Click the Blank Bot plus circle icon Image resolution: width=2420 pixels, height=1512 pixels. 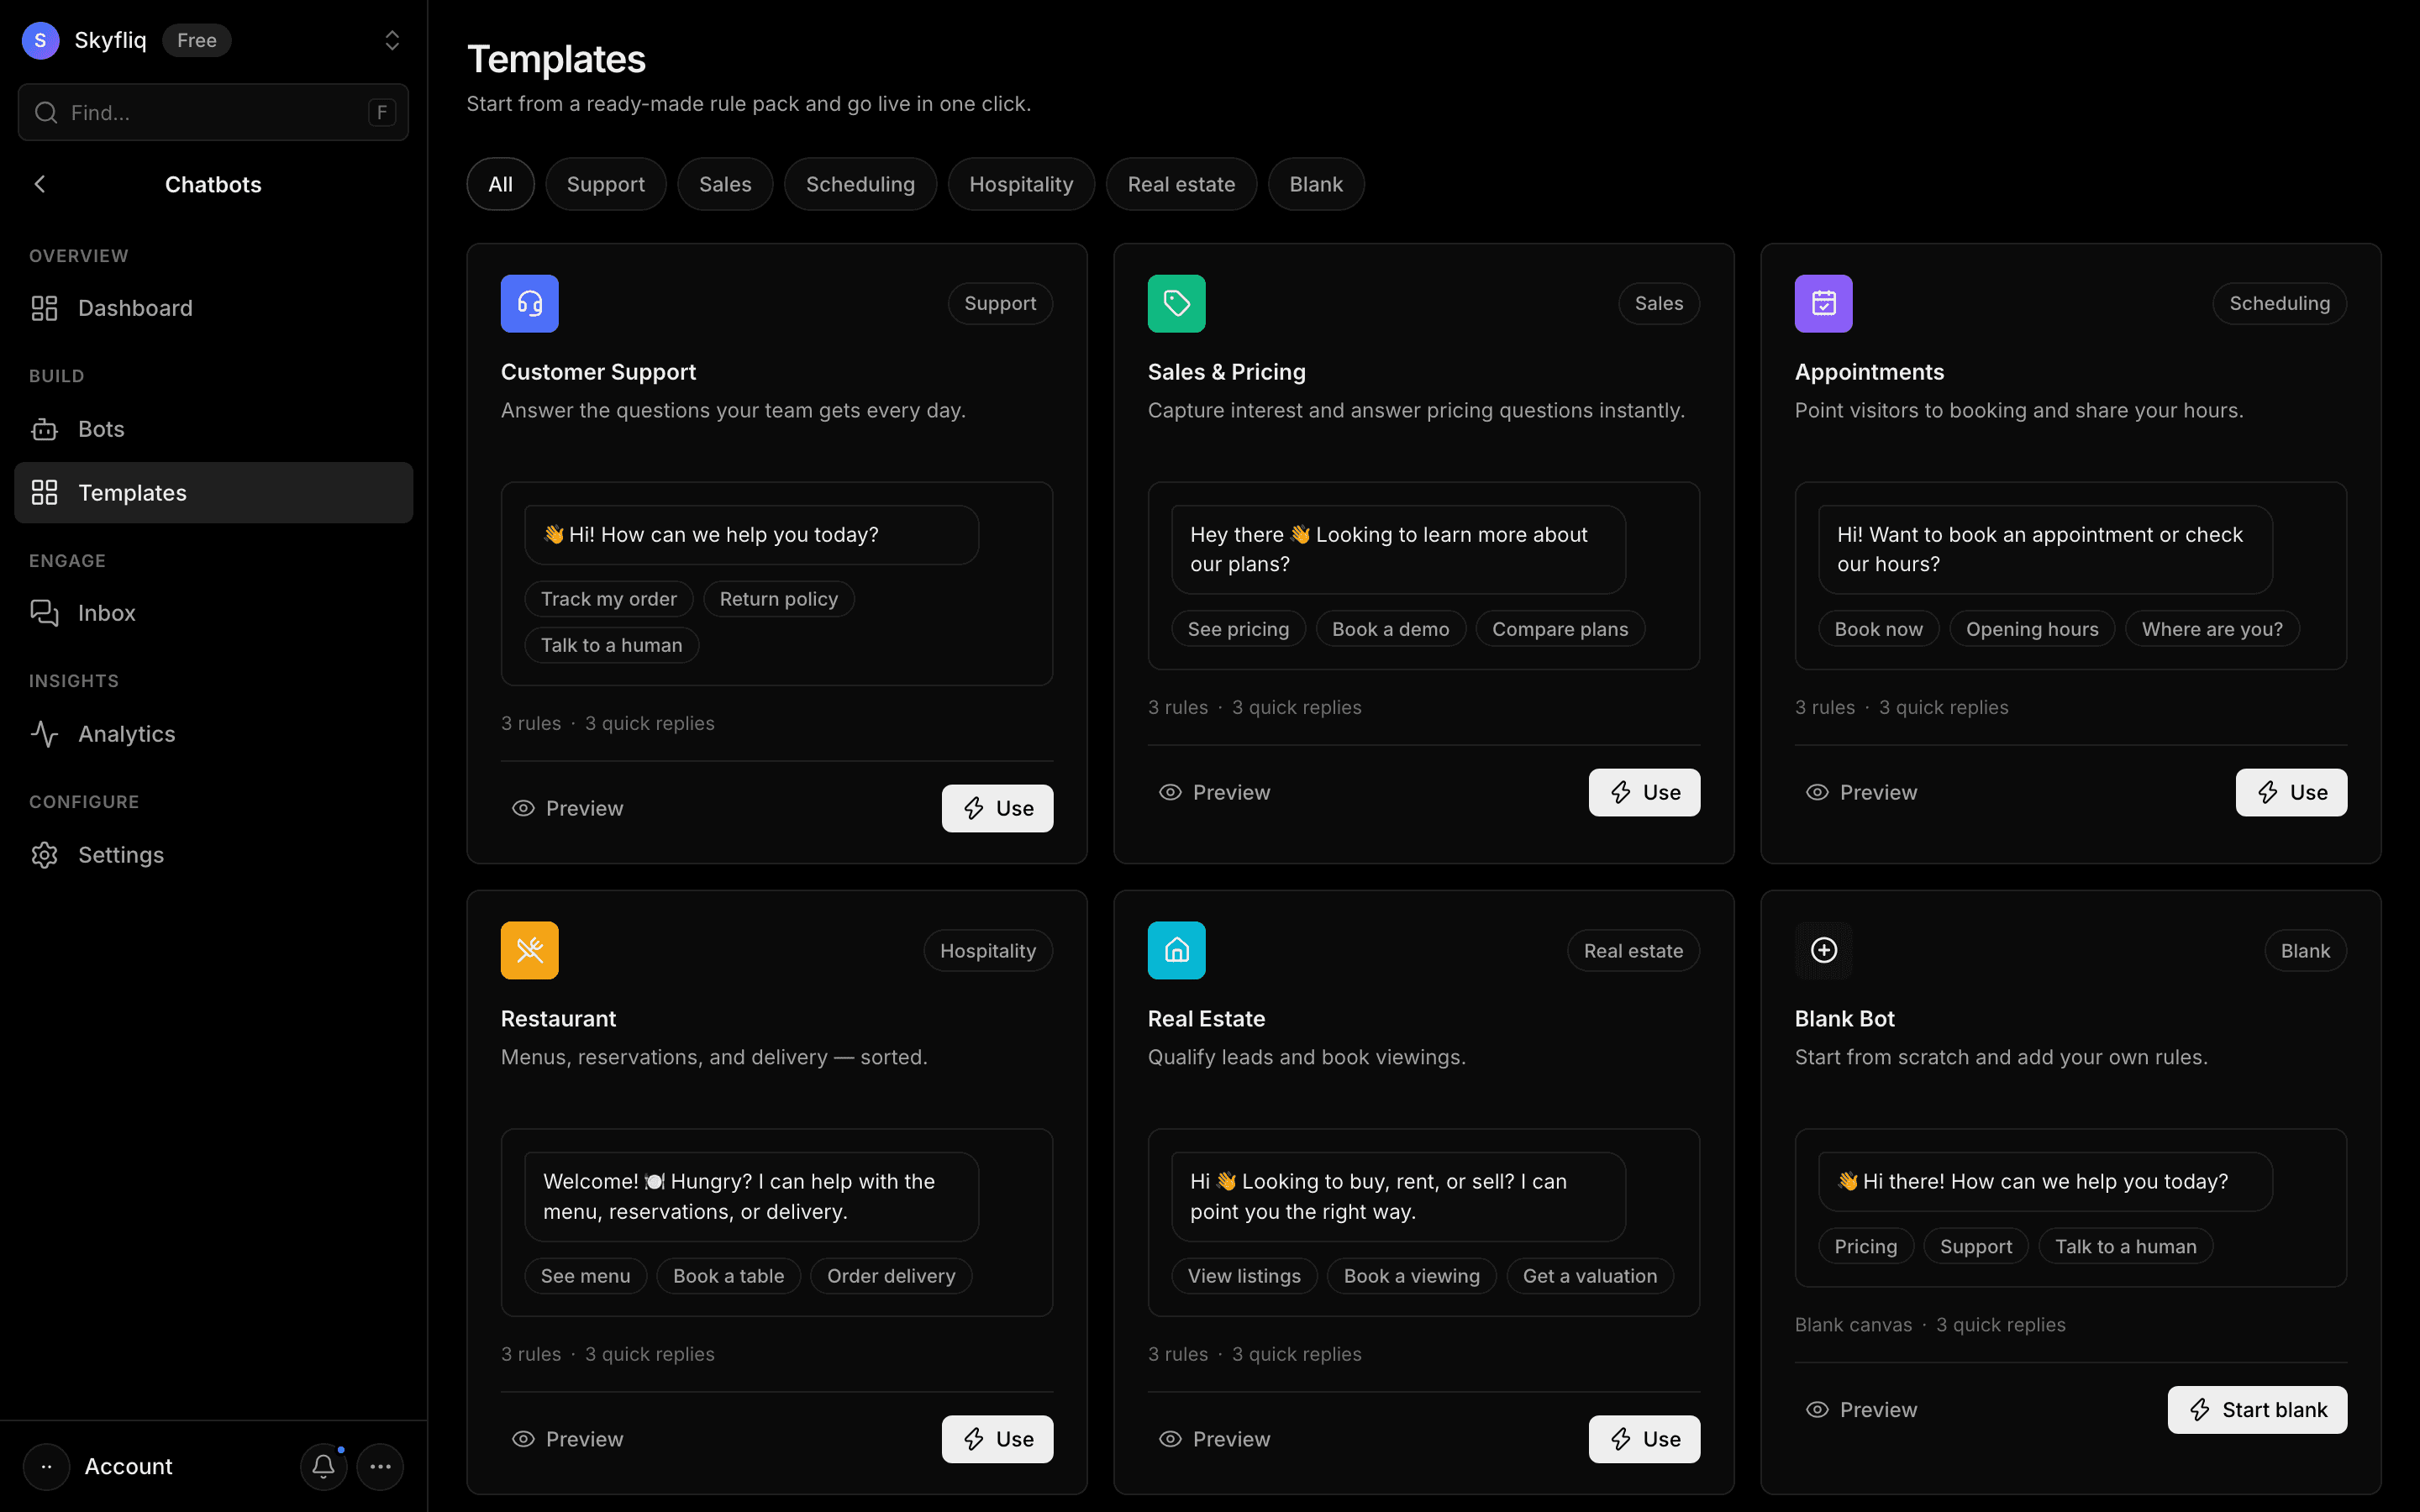[1824, 950]
